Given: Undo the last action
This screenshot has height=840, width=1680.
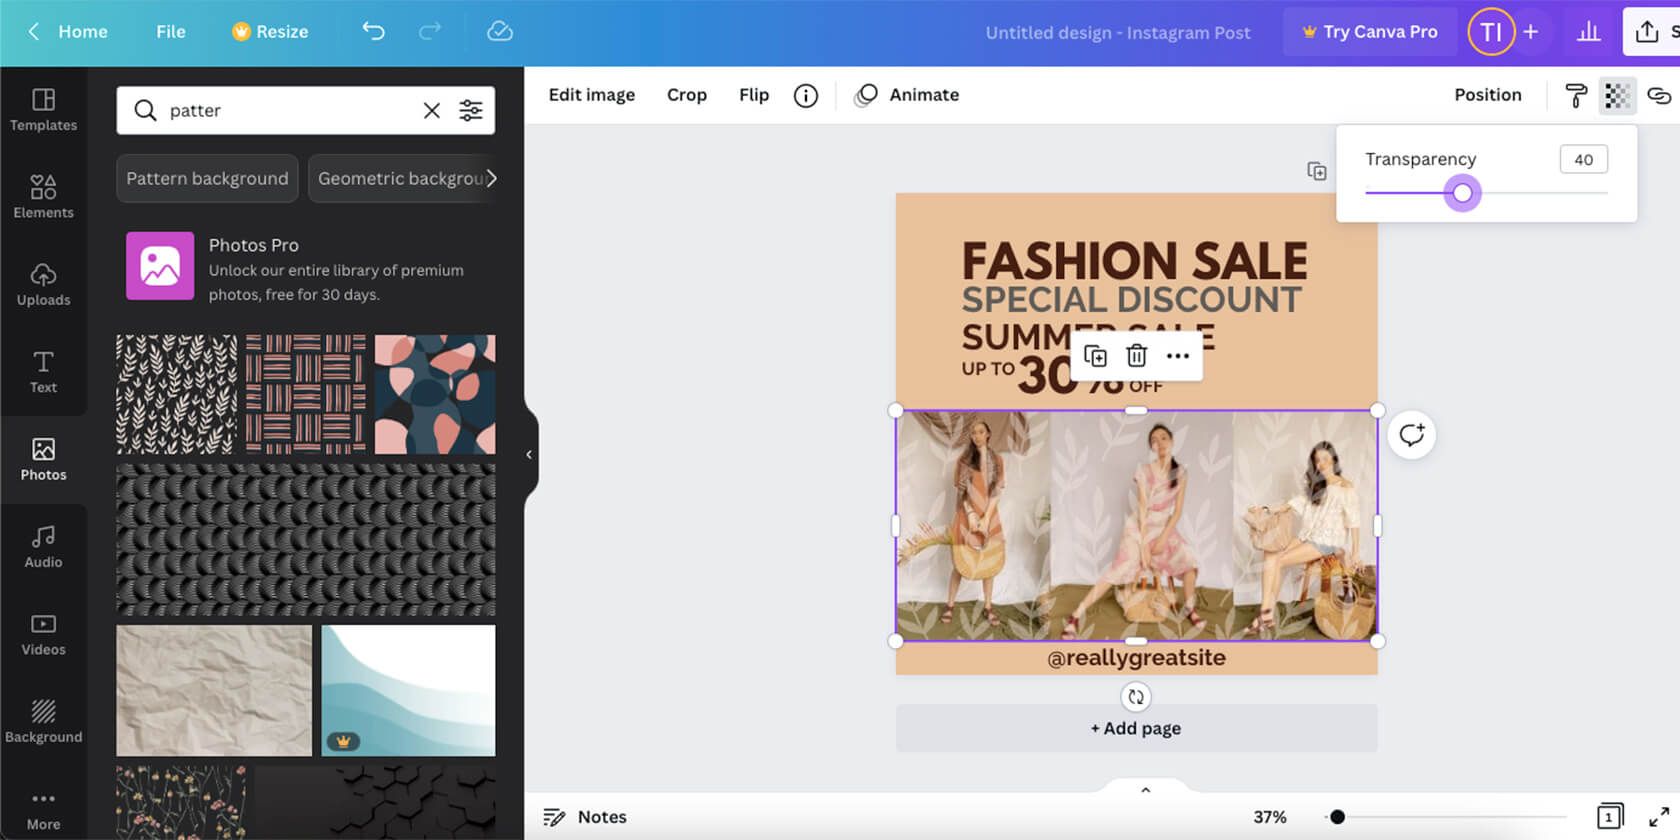Looking at the screenshot, I should coord(373,32).
